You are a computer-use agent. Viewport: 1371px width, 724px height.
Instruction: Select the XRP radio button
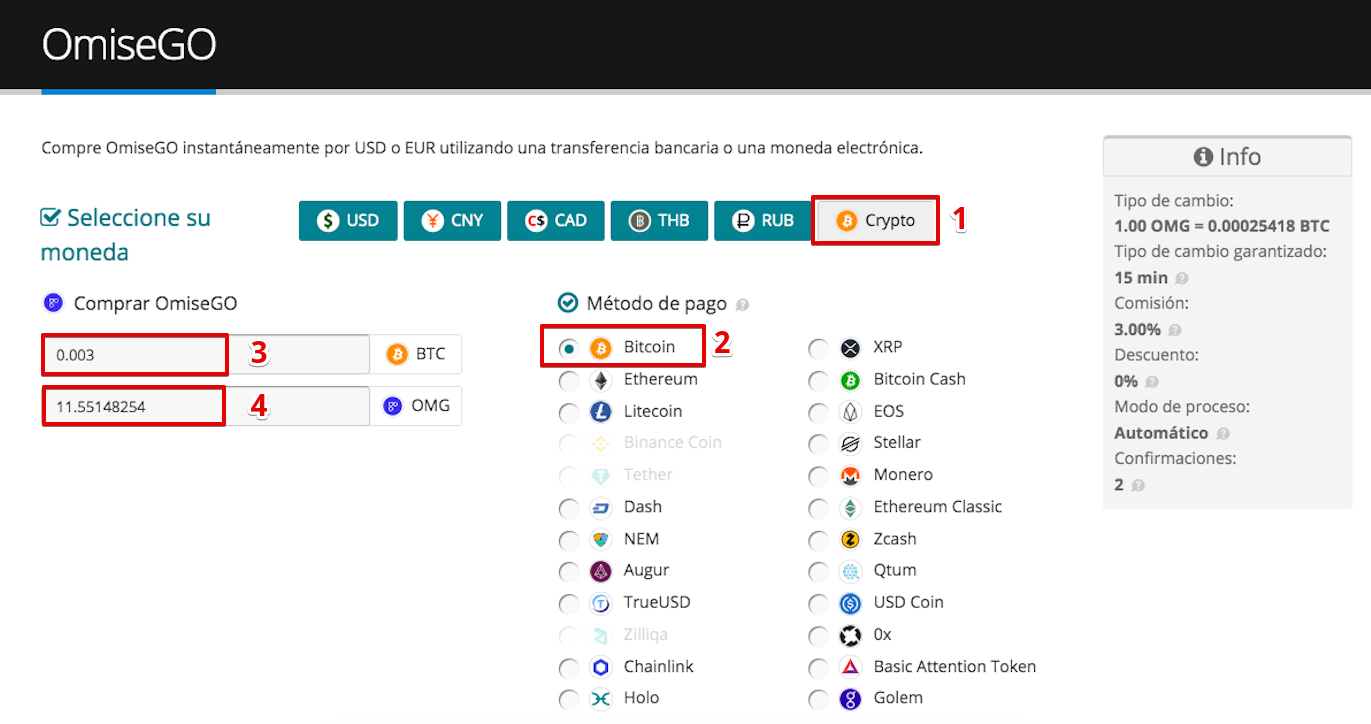(x=819, y=348)
